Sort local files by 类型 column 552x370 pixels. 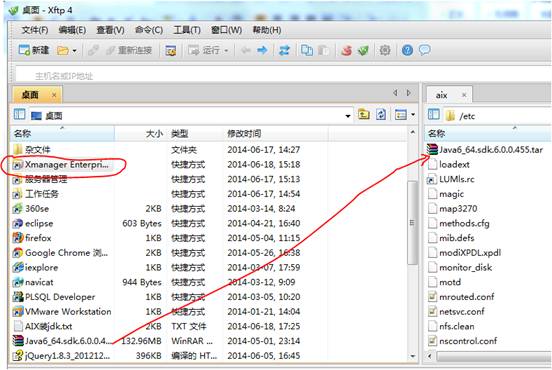point(195,134)
